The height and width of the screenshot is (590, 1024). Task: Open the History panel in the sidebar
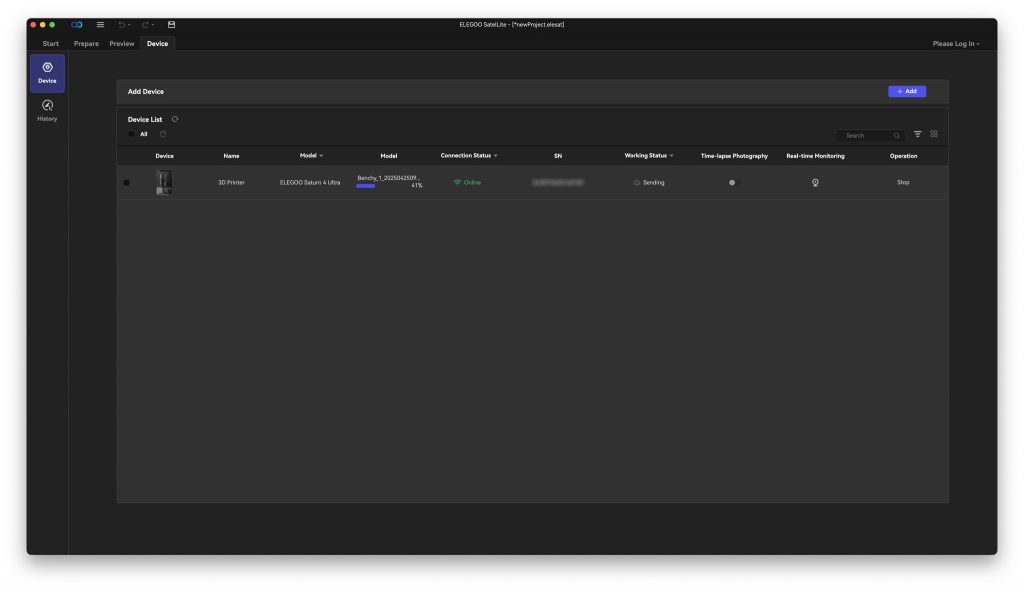click(x=47, y=110)
